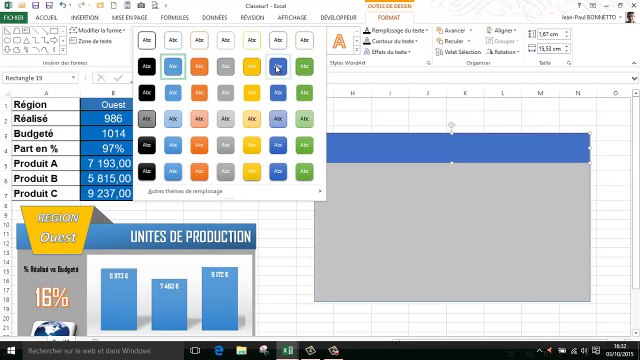
Task: Open File Explorer from taskbar
Action: pos(241,351)
